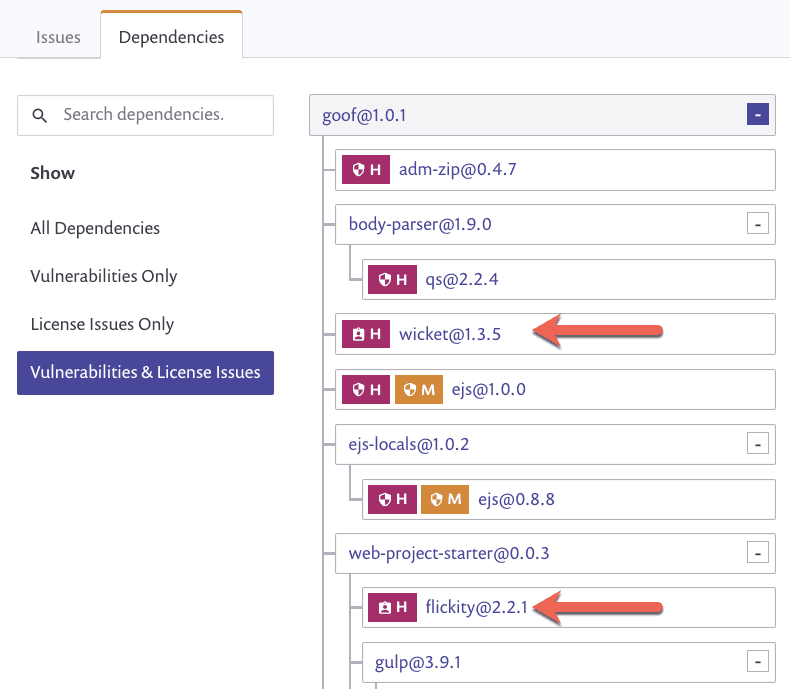Click the search magnifier icon
790x689 pixels.
(39, 115)
